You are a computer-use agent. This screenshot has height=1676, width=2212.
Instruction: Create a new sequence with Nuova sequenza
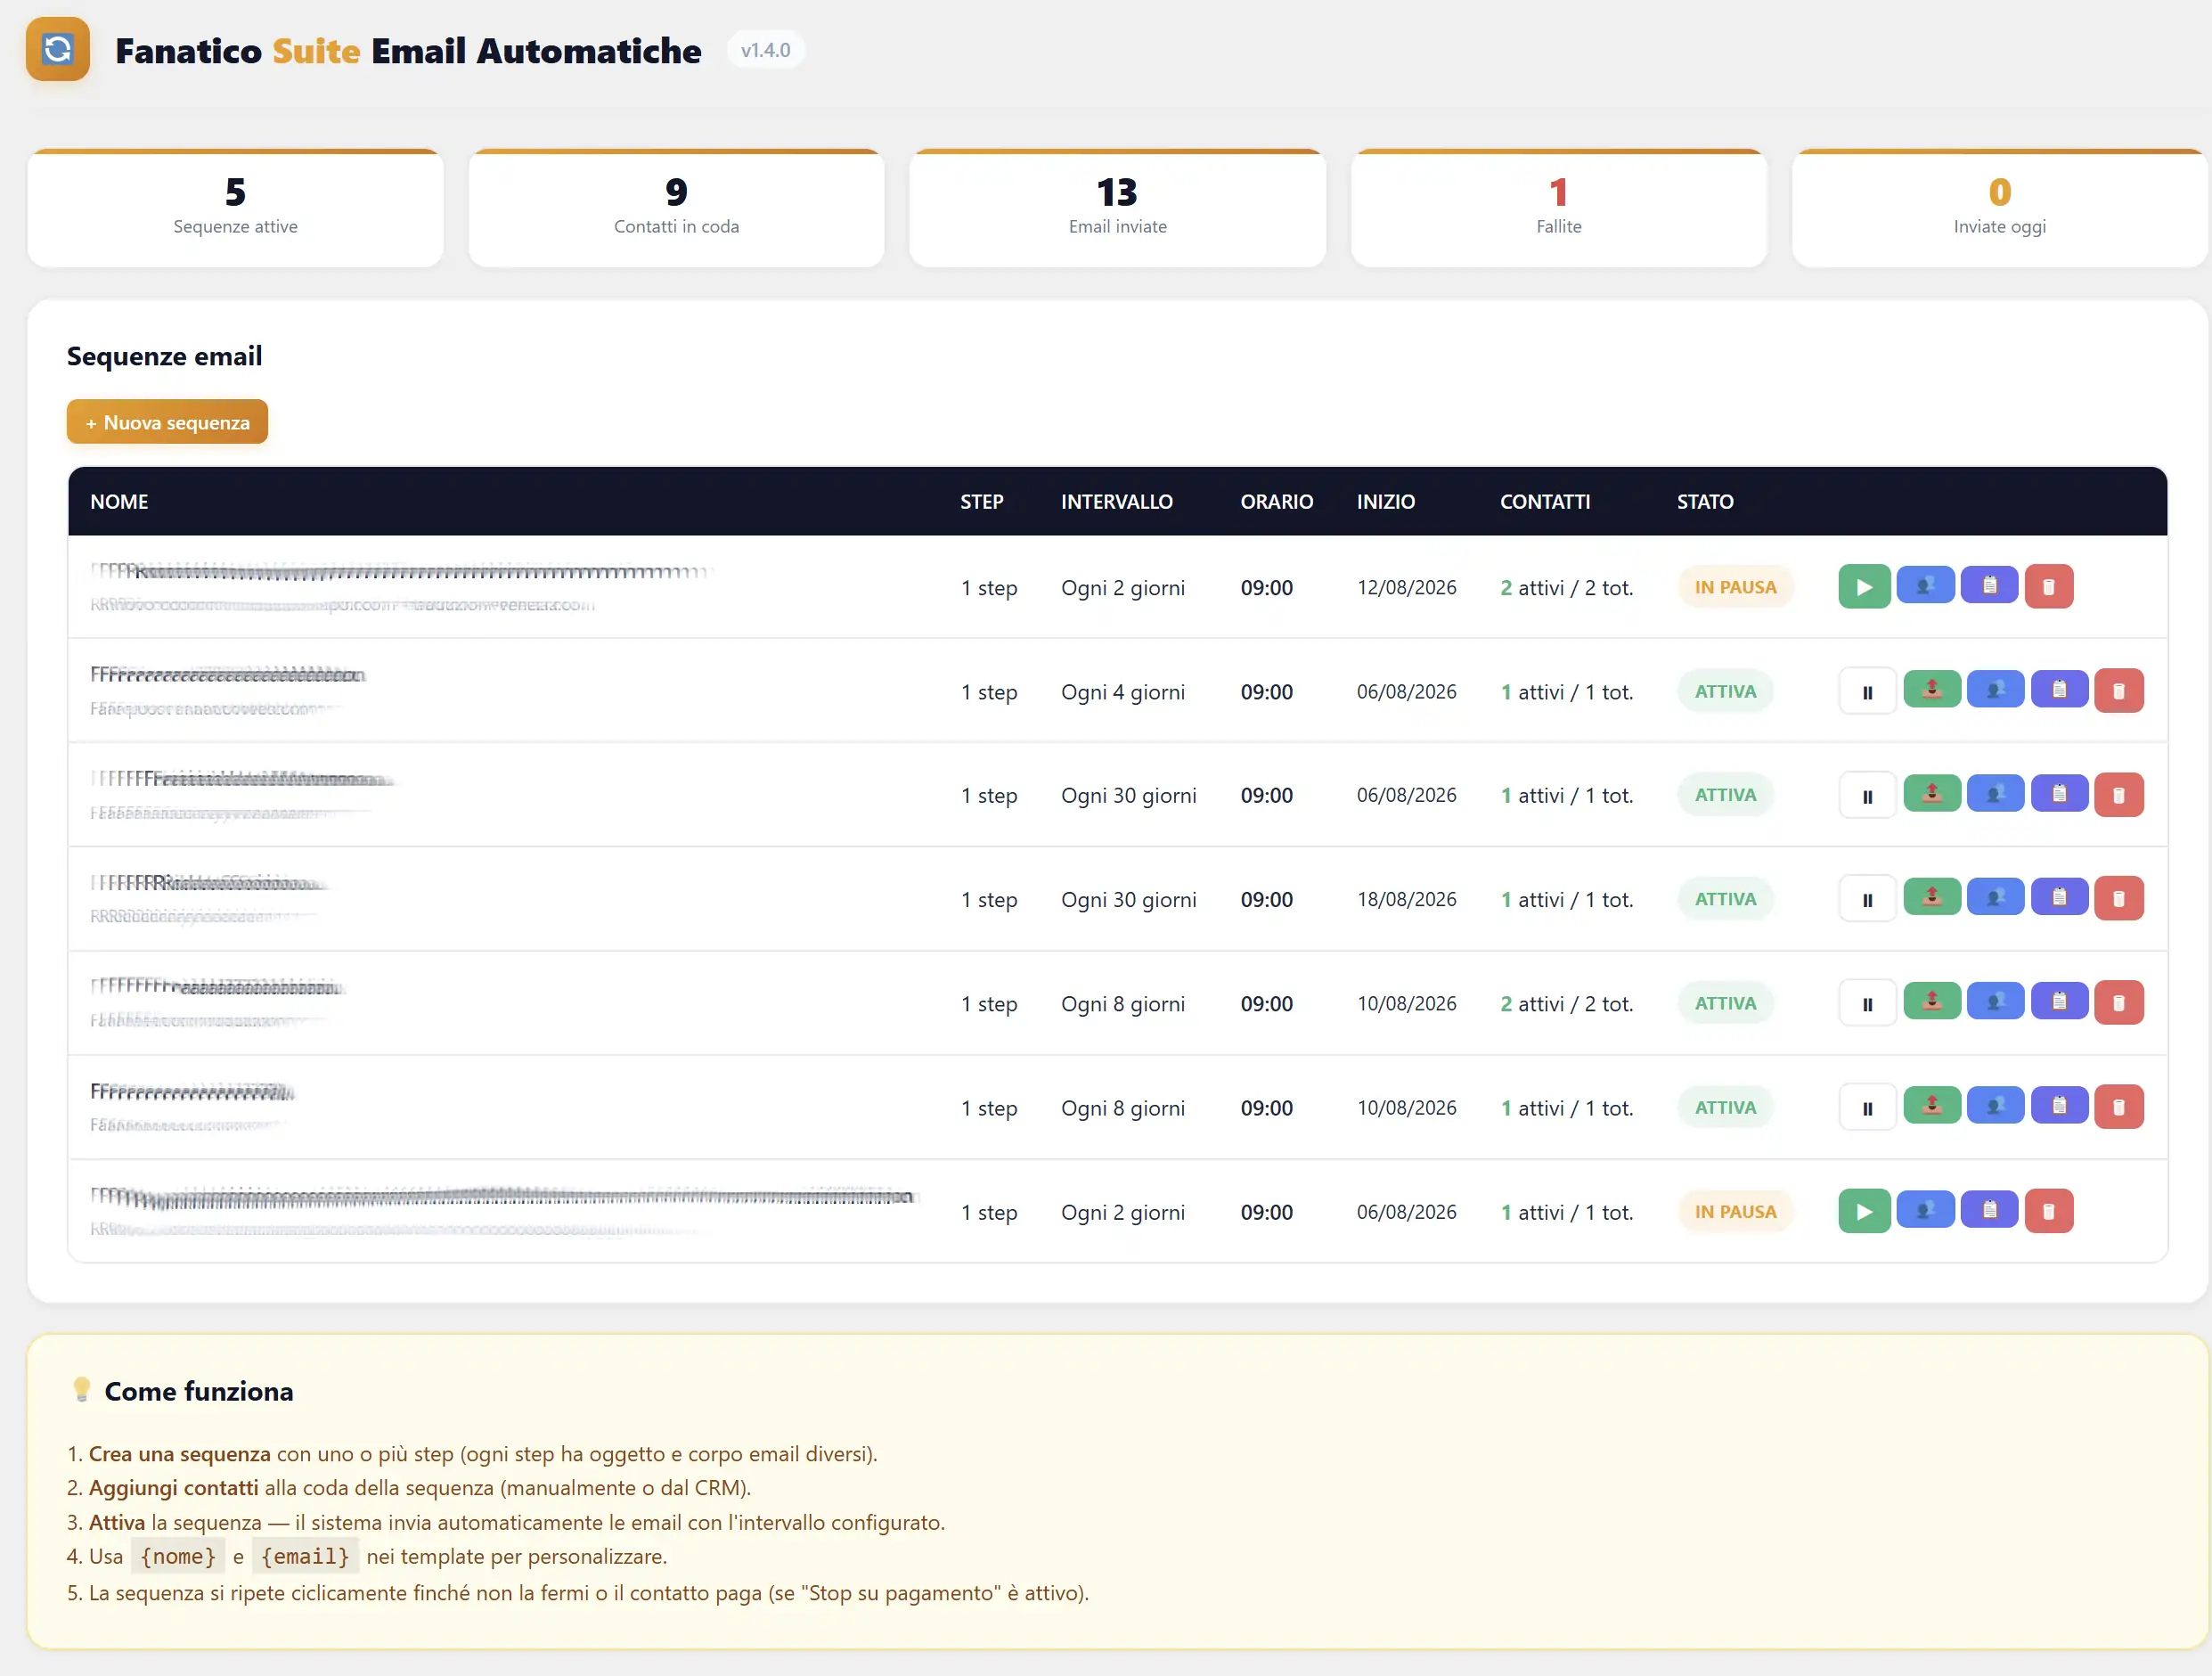click(x=167, y=422)
